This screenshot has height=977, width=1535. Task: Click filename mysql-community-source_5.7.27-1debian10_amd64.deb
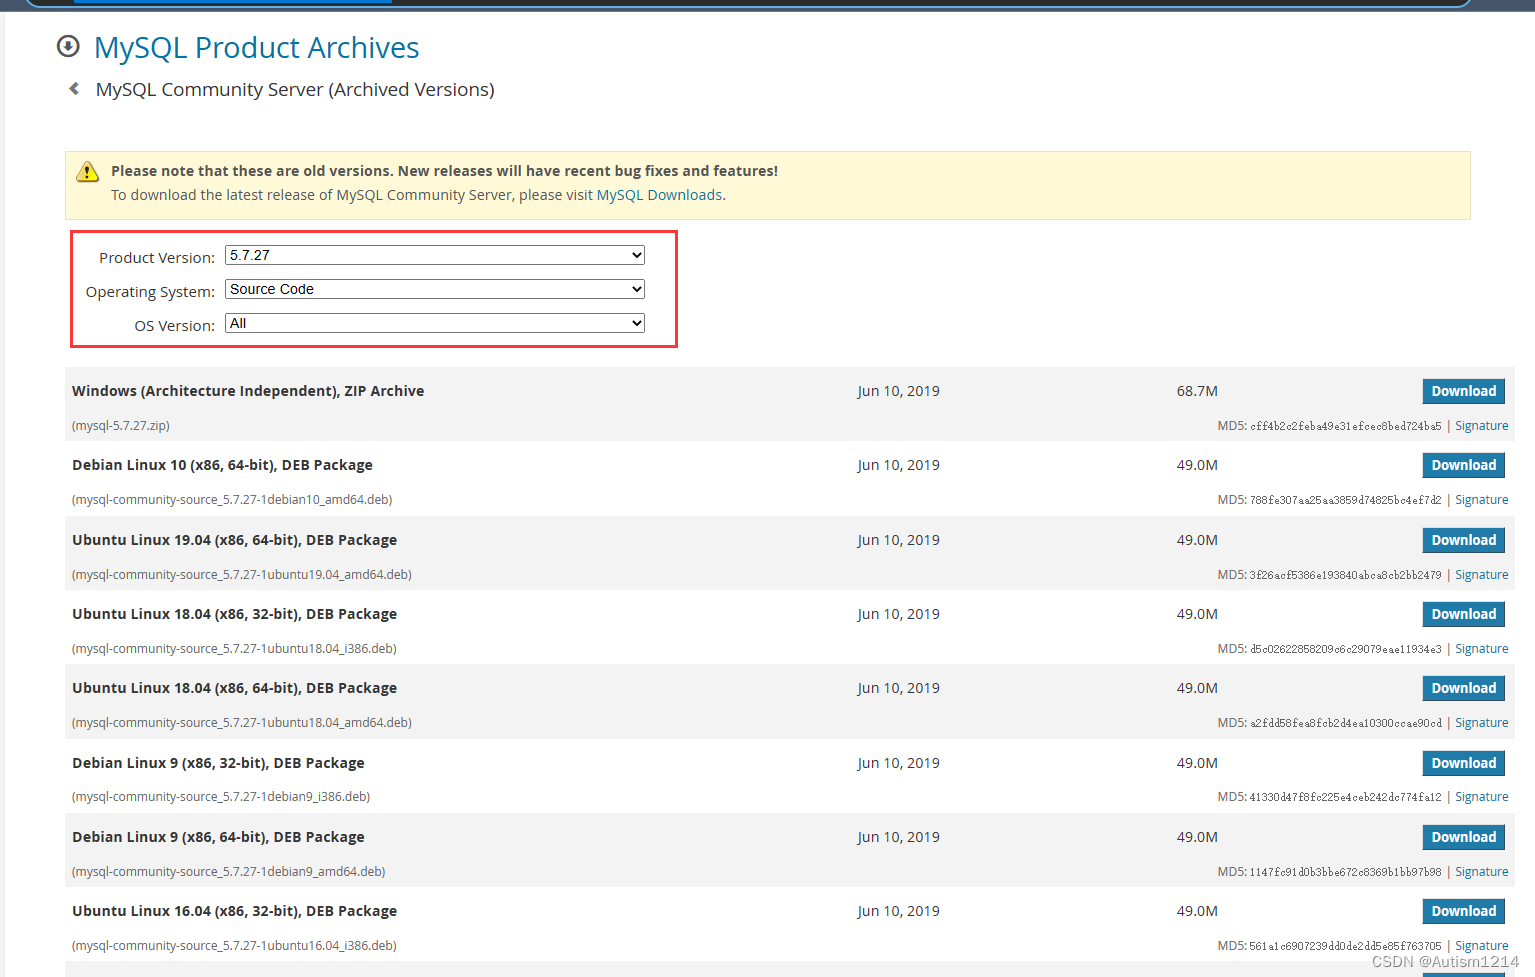point(232,500)
